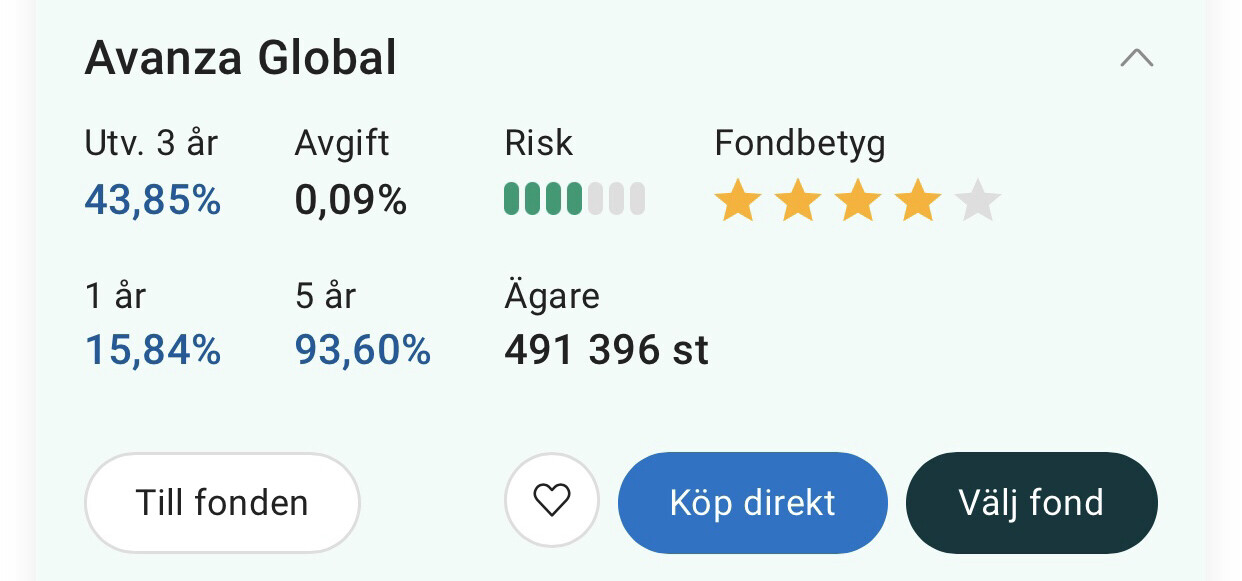The height and width of the screenshot is (581, 1242).
Task: Click the fourth gold rating star
Action: coord(918,201)
